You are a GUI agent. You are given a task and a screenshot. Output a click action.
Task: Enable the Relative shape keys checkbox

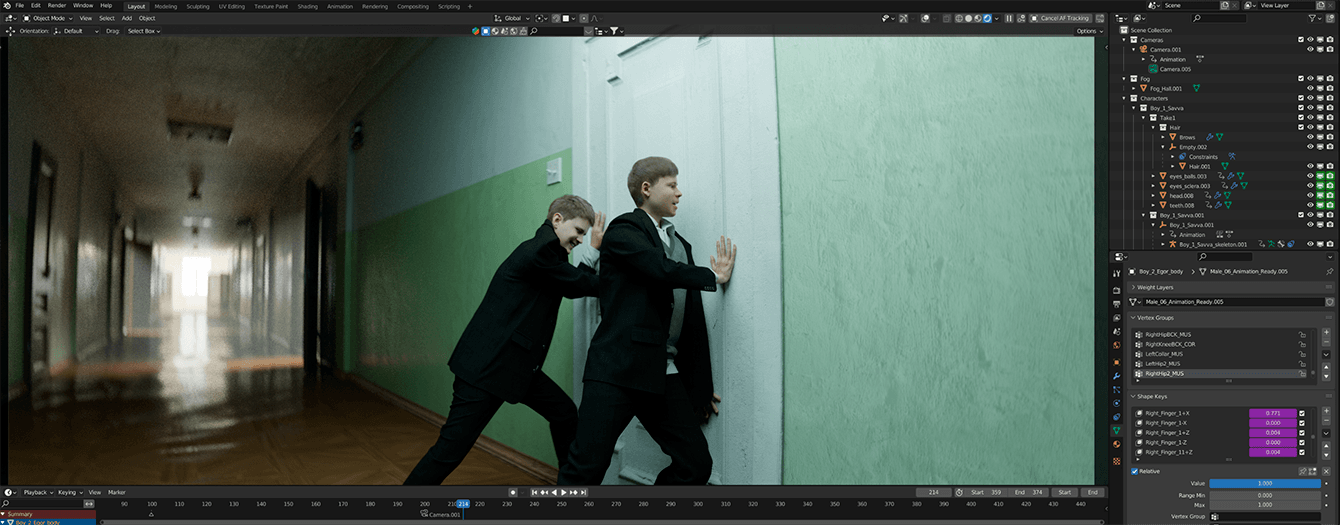coord(1135,471)
